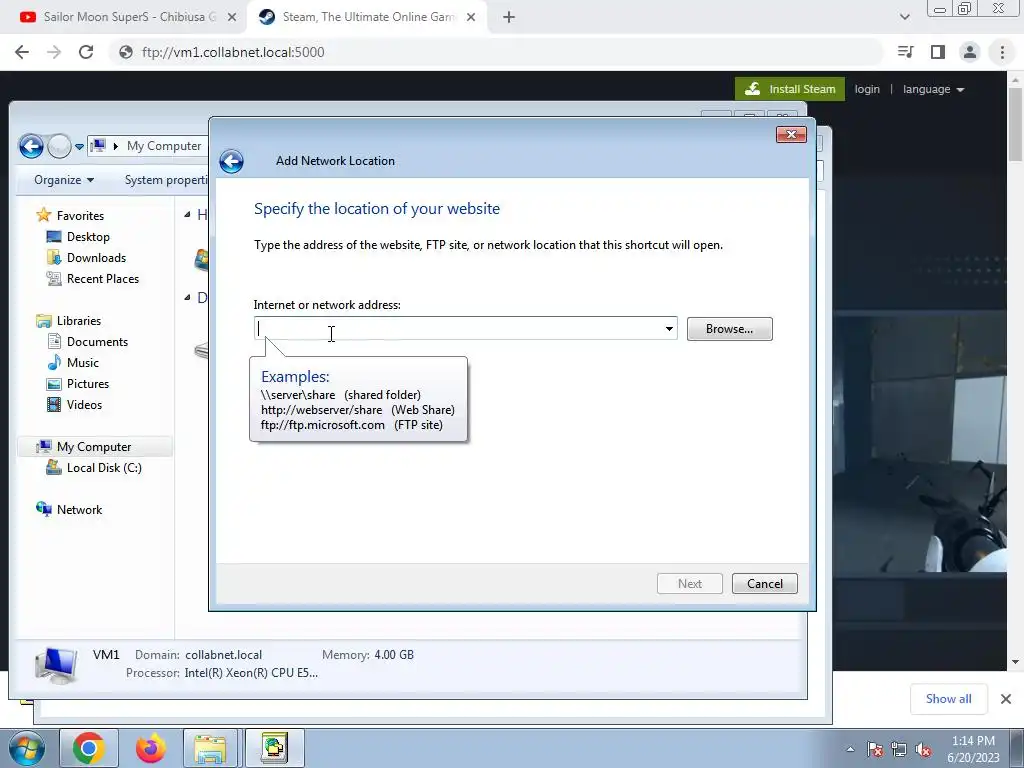1024x768 pixels.
Task: Click the Install Steam button
Action: click(x=790, y=89)
